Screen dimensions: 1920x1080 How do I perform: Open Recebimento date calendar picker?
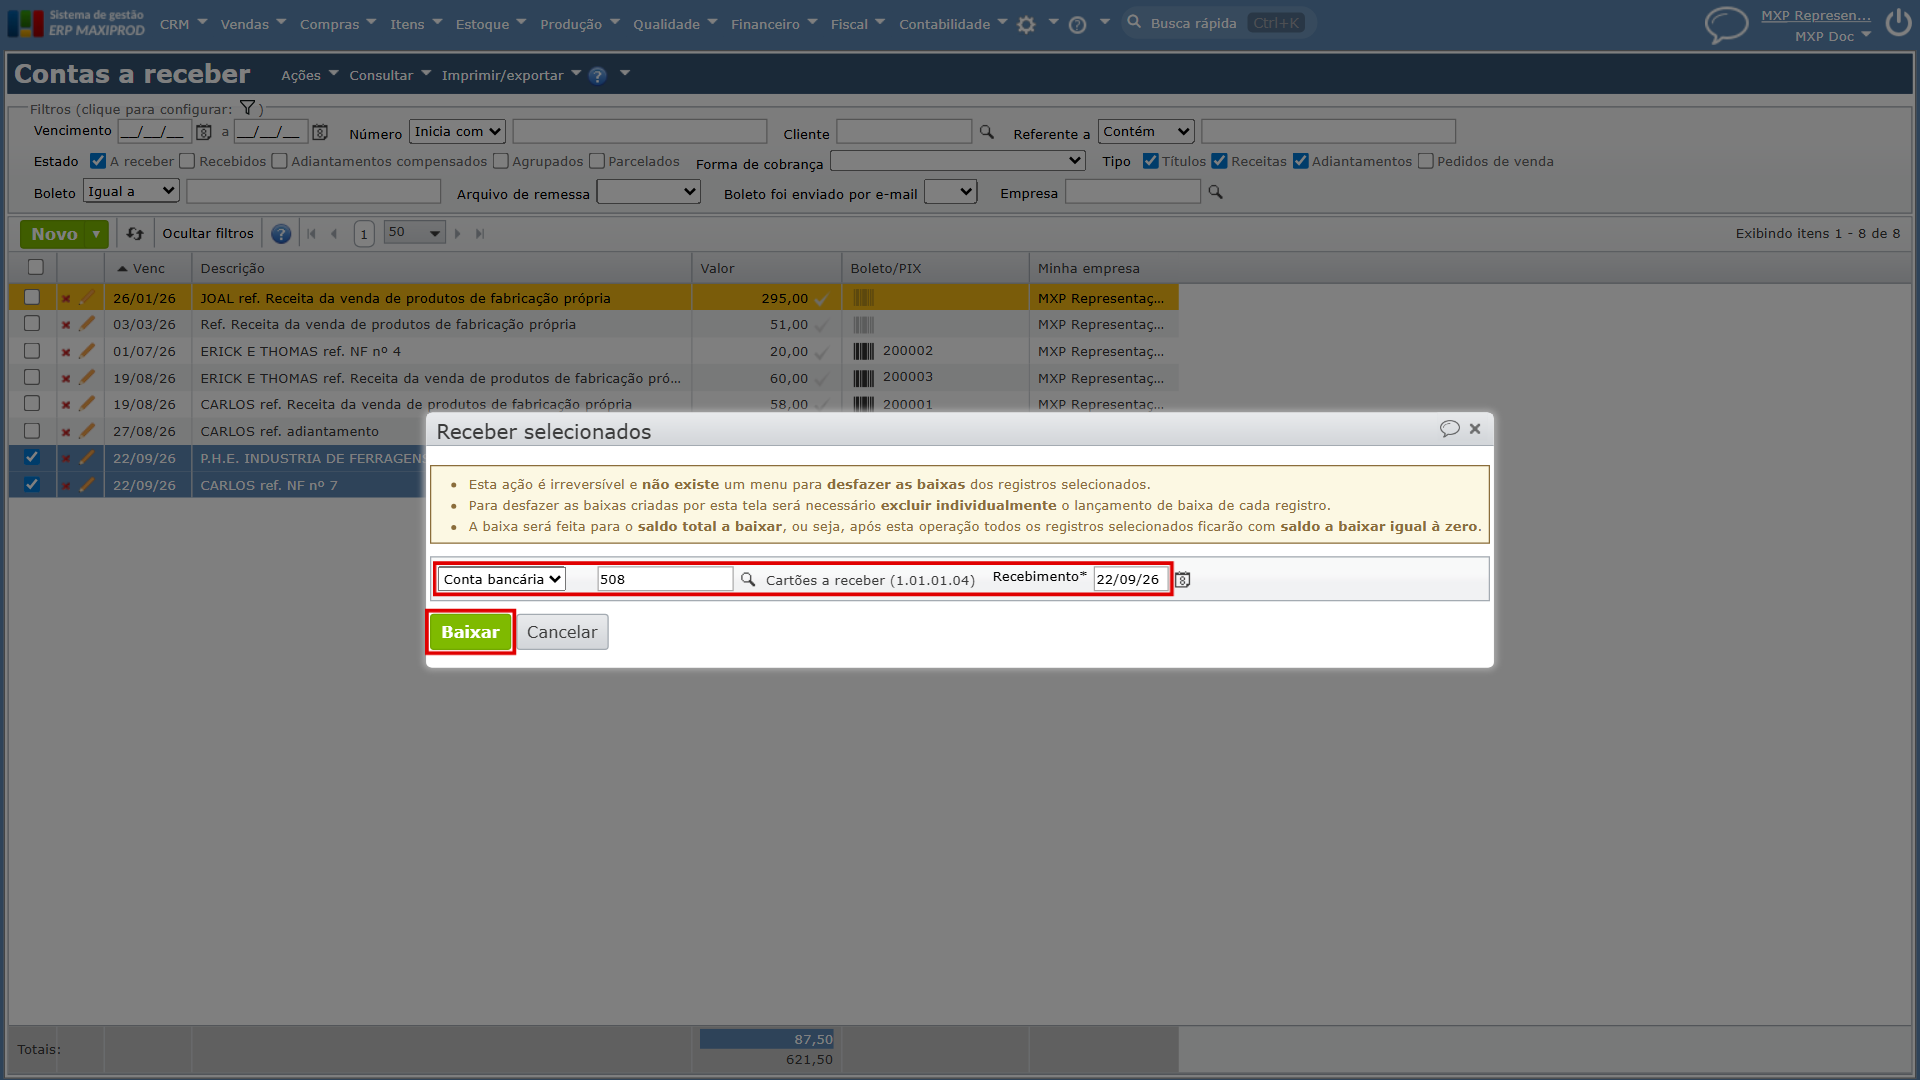(1182, 580)
